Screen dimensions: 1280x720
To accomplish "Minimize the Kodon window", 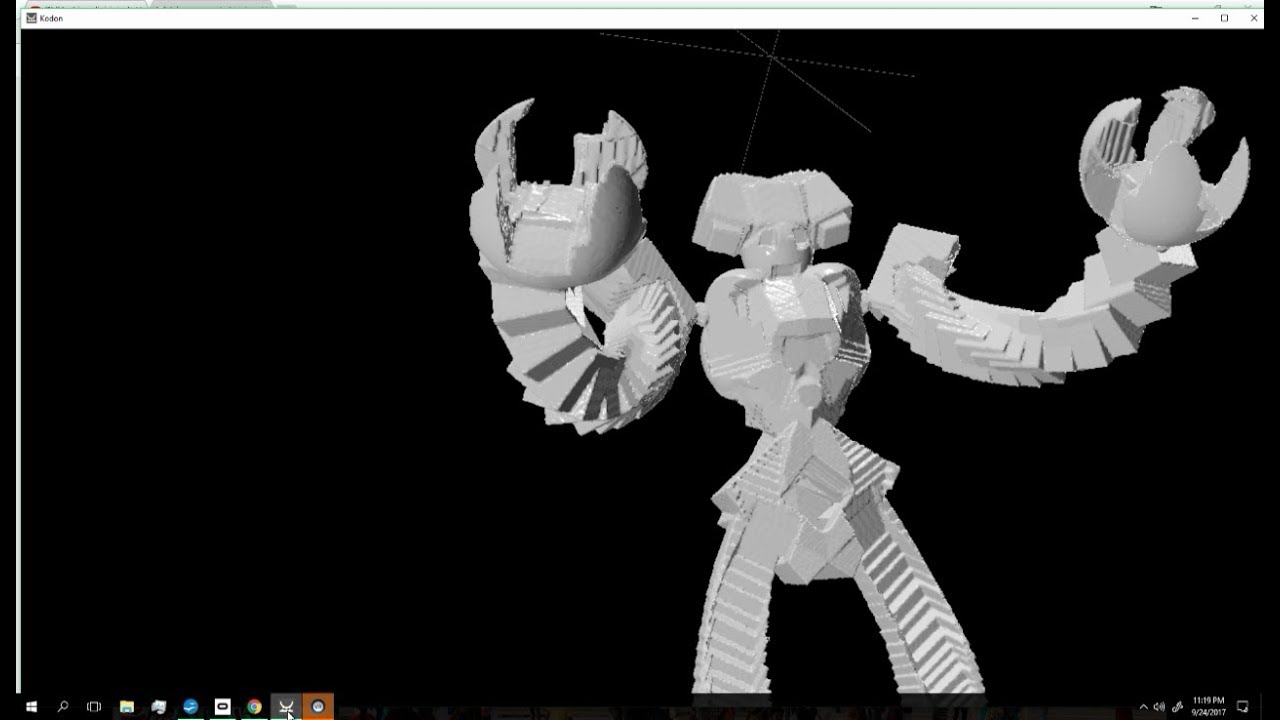I will (x=1195, y=18).
